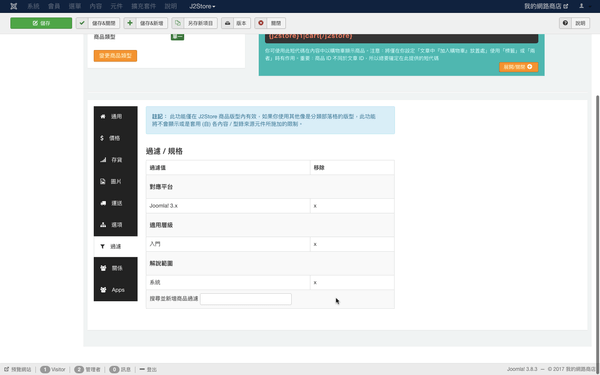Screen dimensions: 600x375
Task: Click 儲存&關閉 save and close button
Action: click(x=98, y=23)
